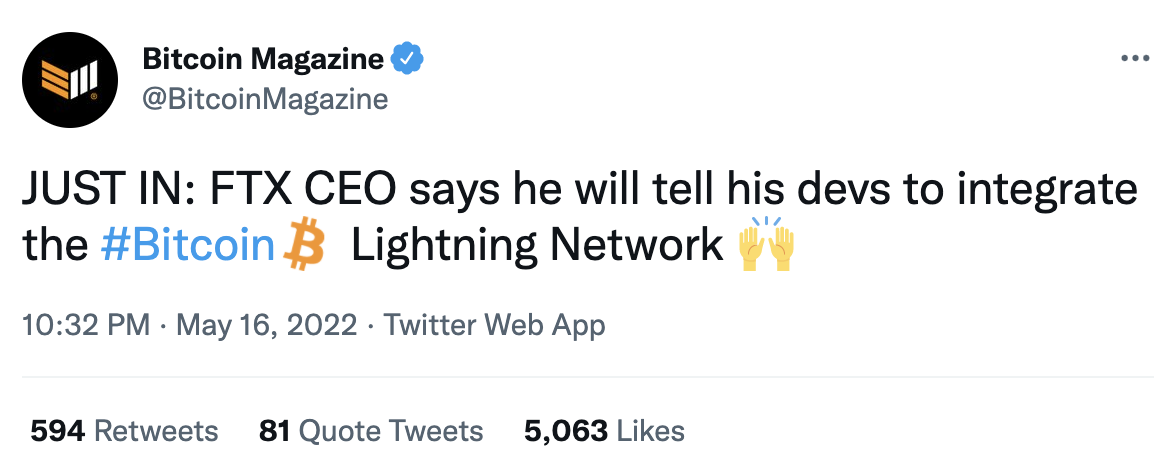Click the raised hands emoji

(x=765, y=245)
